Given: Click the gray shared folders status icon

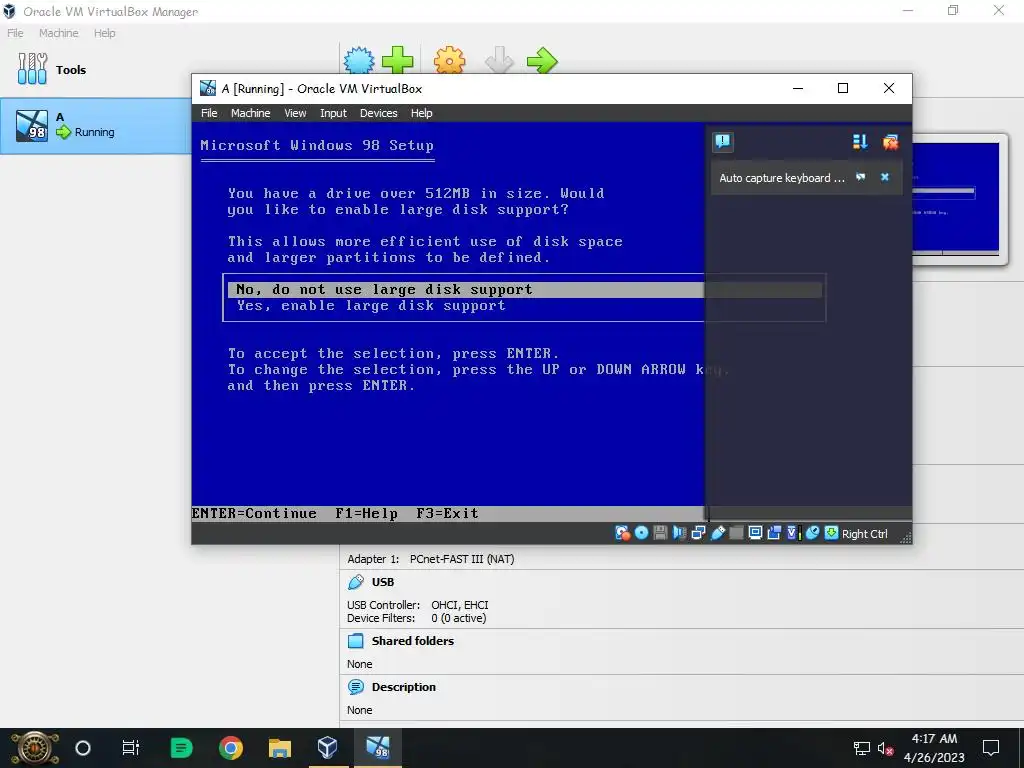Looking at the screenshot, I should click(736, 533).
